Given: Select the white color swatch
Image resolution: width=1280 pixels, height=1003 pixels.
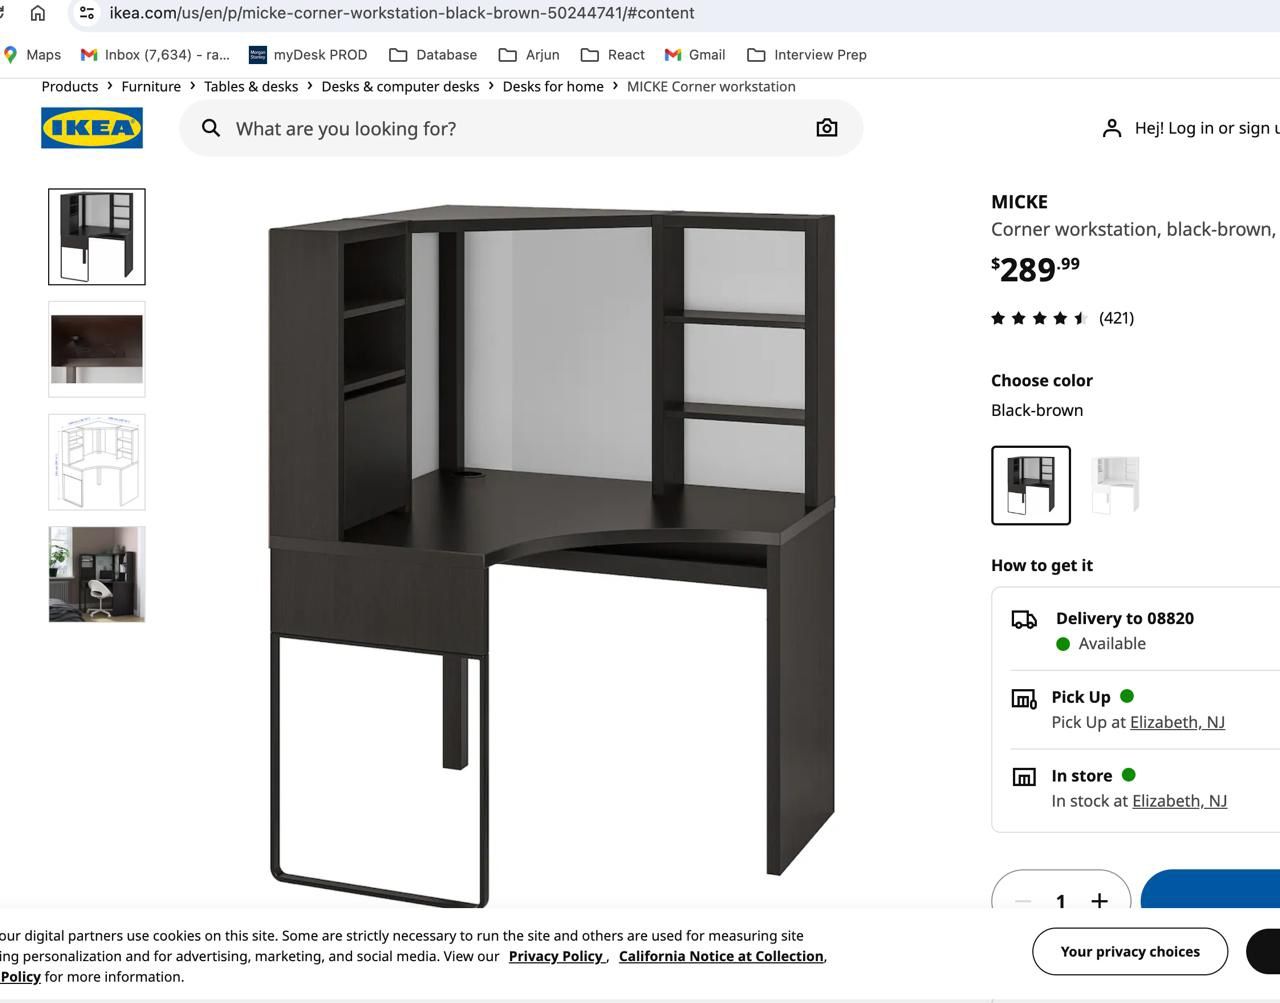Looking at the screenshot, I should (x=1115, y=485).
